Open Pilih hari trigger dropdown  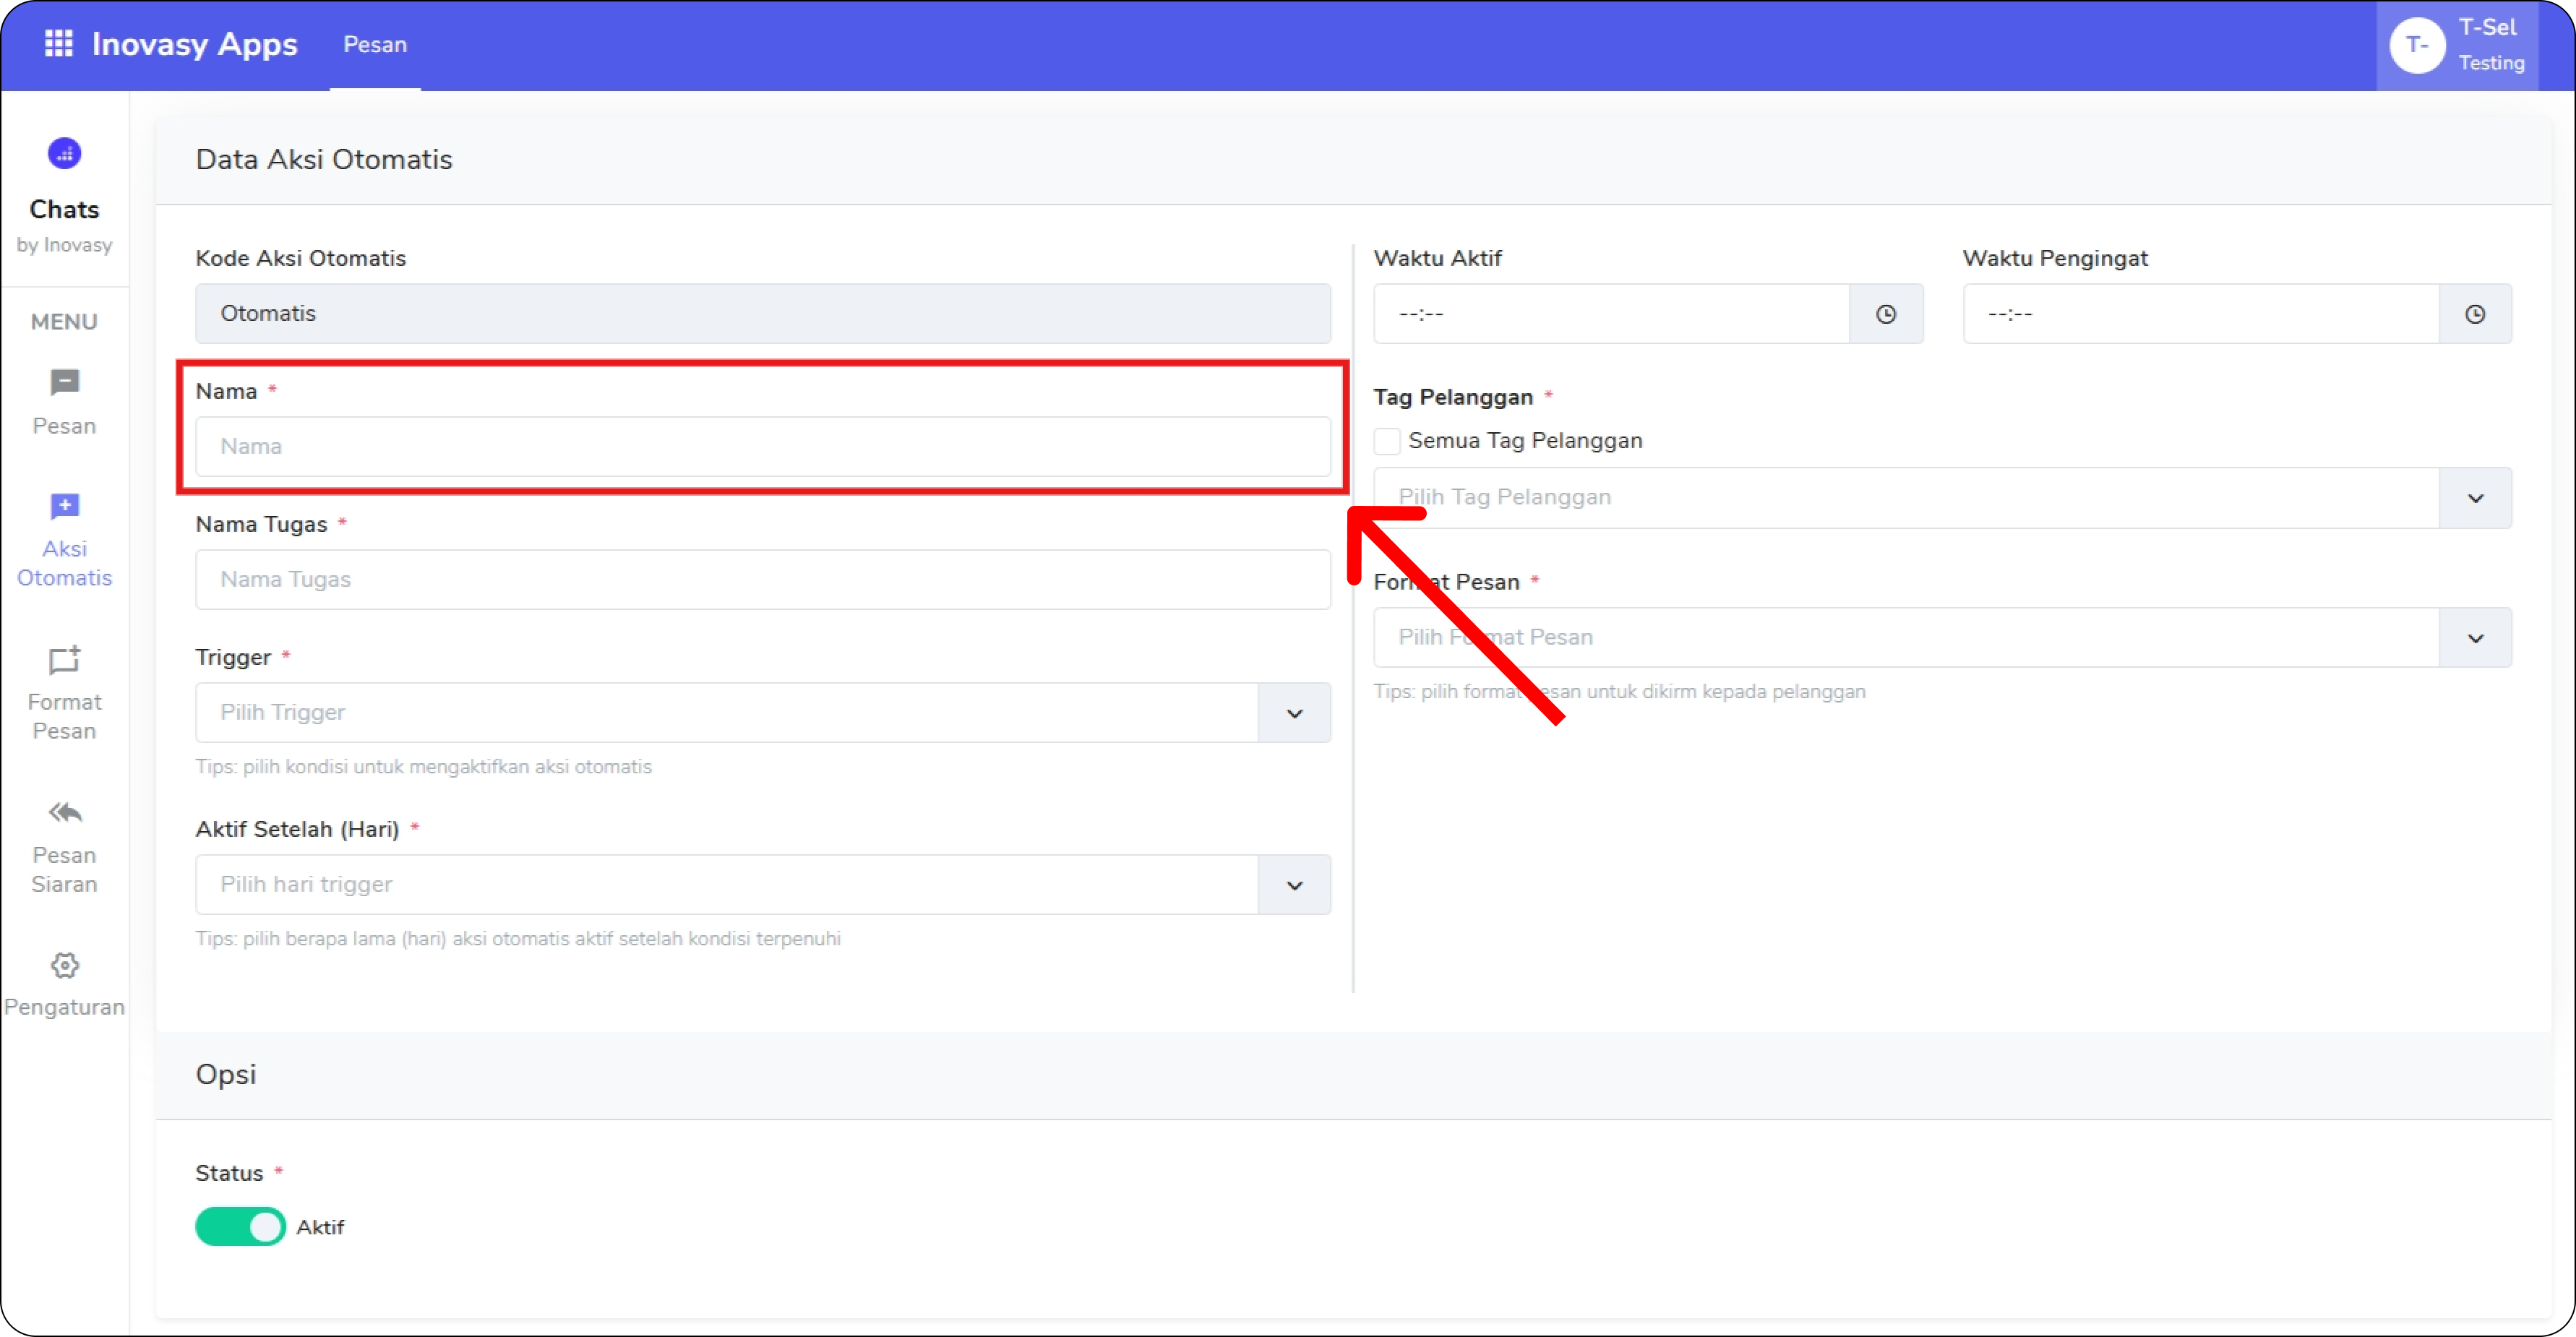(x=1294, y=885)
